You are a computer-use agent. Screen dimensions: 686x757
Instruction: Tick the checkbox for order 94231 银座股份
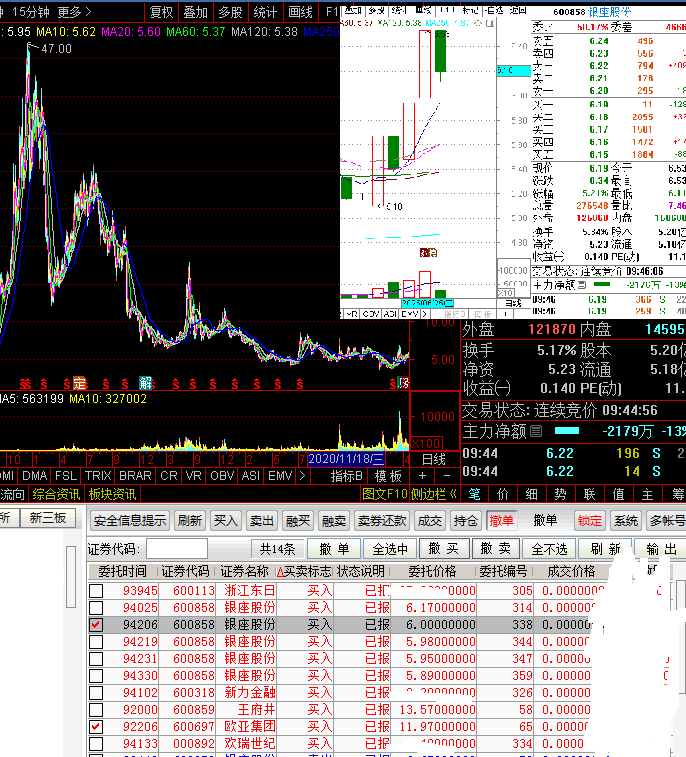click(x=96, y=659)
